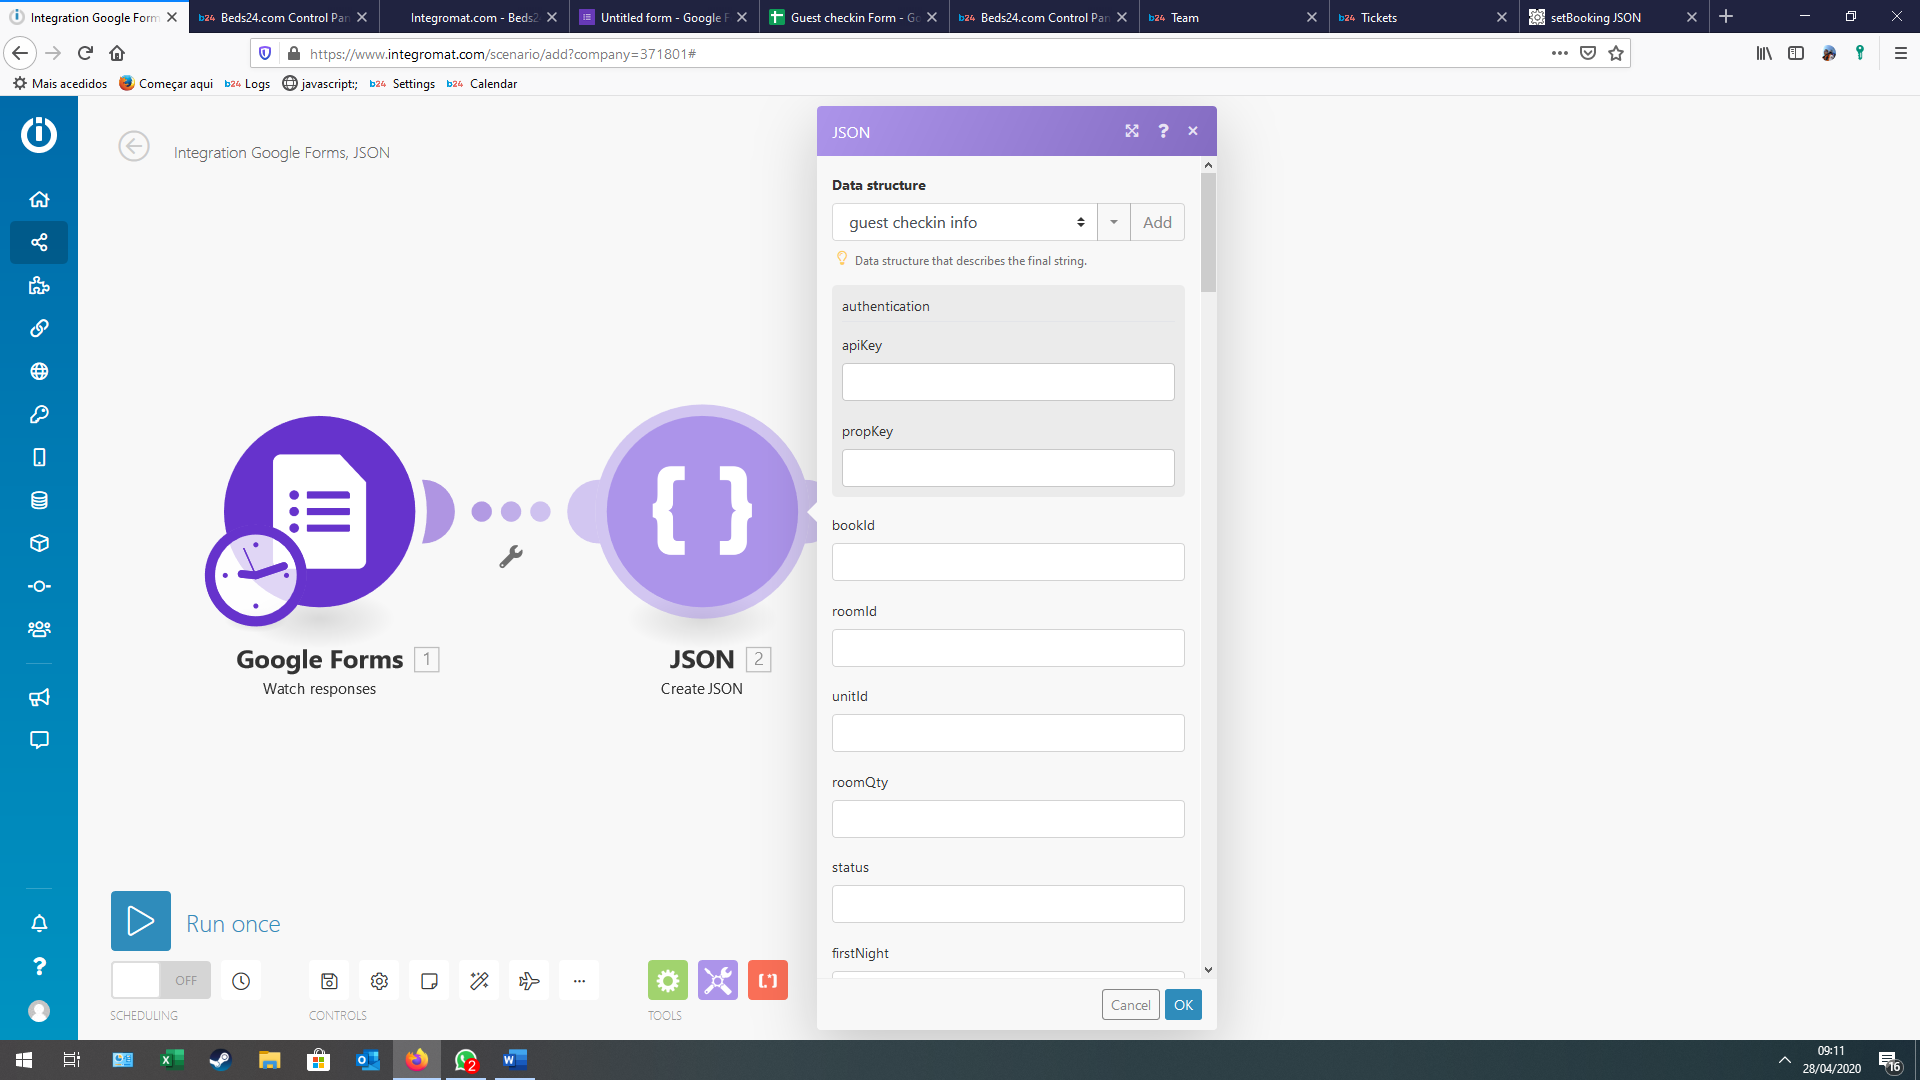Switch to setBooking JSON browser tab
Image resolution: width=1920 pixels, height=1080 pixels.
1614,17
